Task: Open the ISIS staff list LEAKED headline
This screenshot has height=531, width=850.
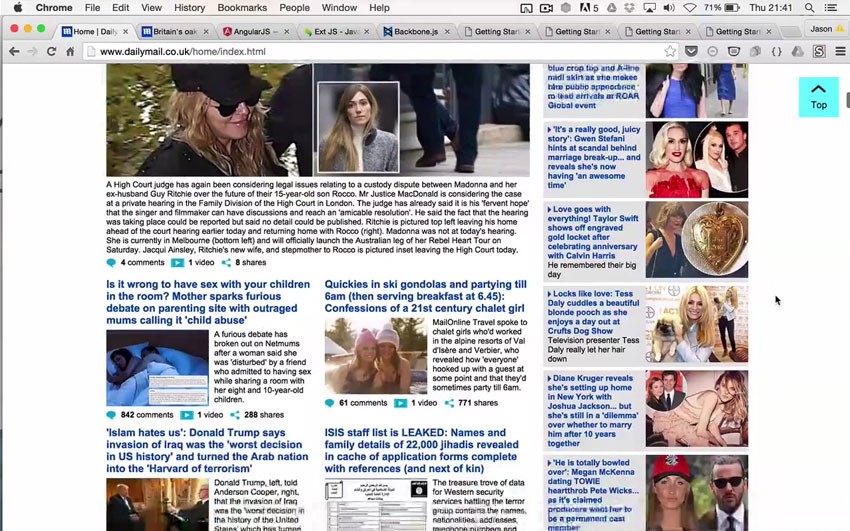Action: pyautogui.click(x=421, y=451)
